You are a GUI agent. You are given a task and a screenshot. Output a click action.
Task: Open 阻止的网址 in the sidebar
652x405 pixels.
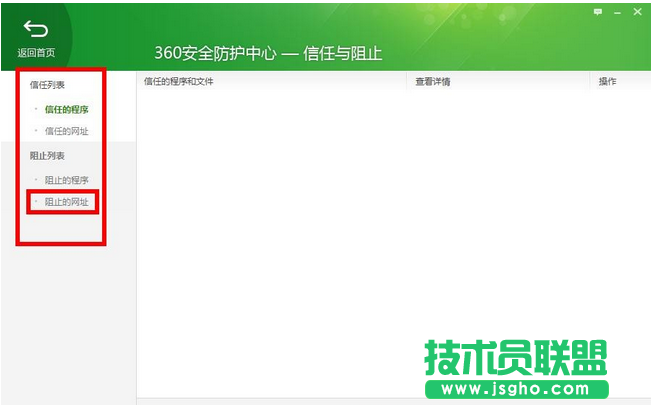tap(66, 202)
